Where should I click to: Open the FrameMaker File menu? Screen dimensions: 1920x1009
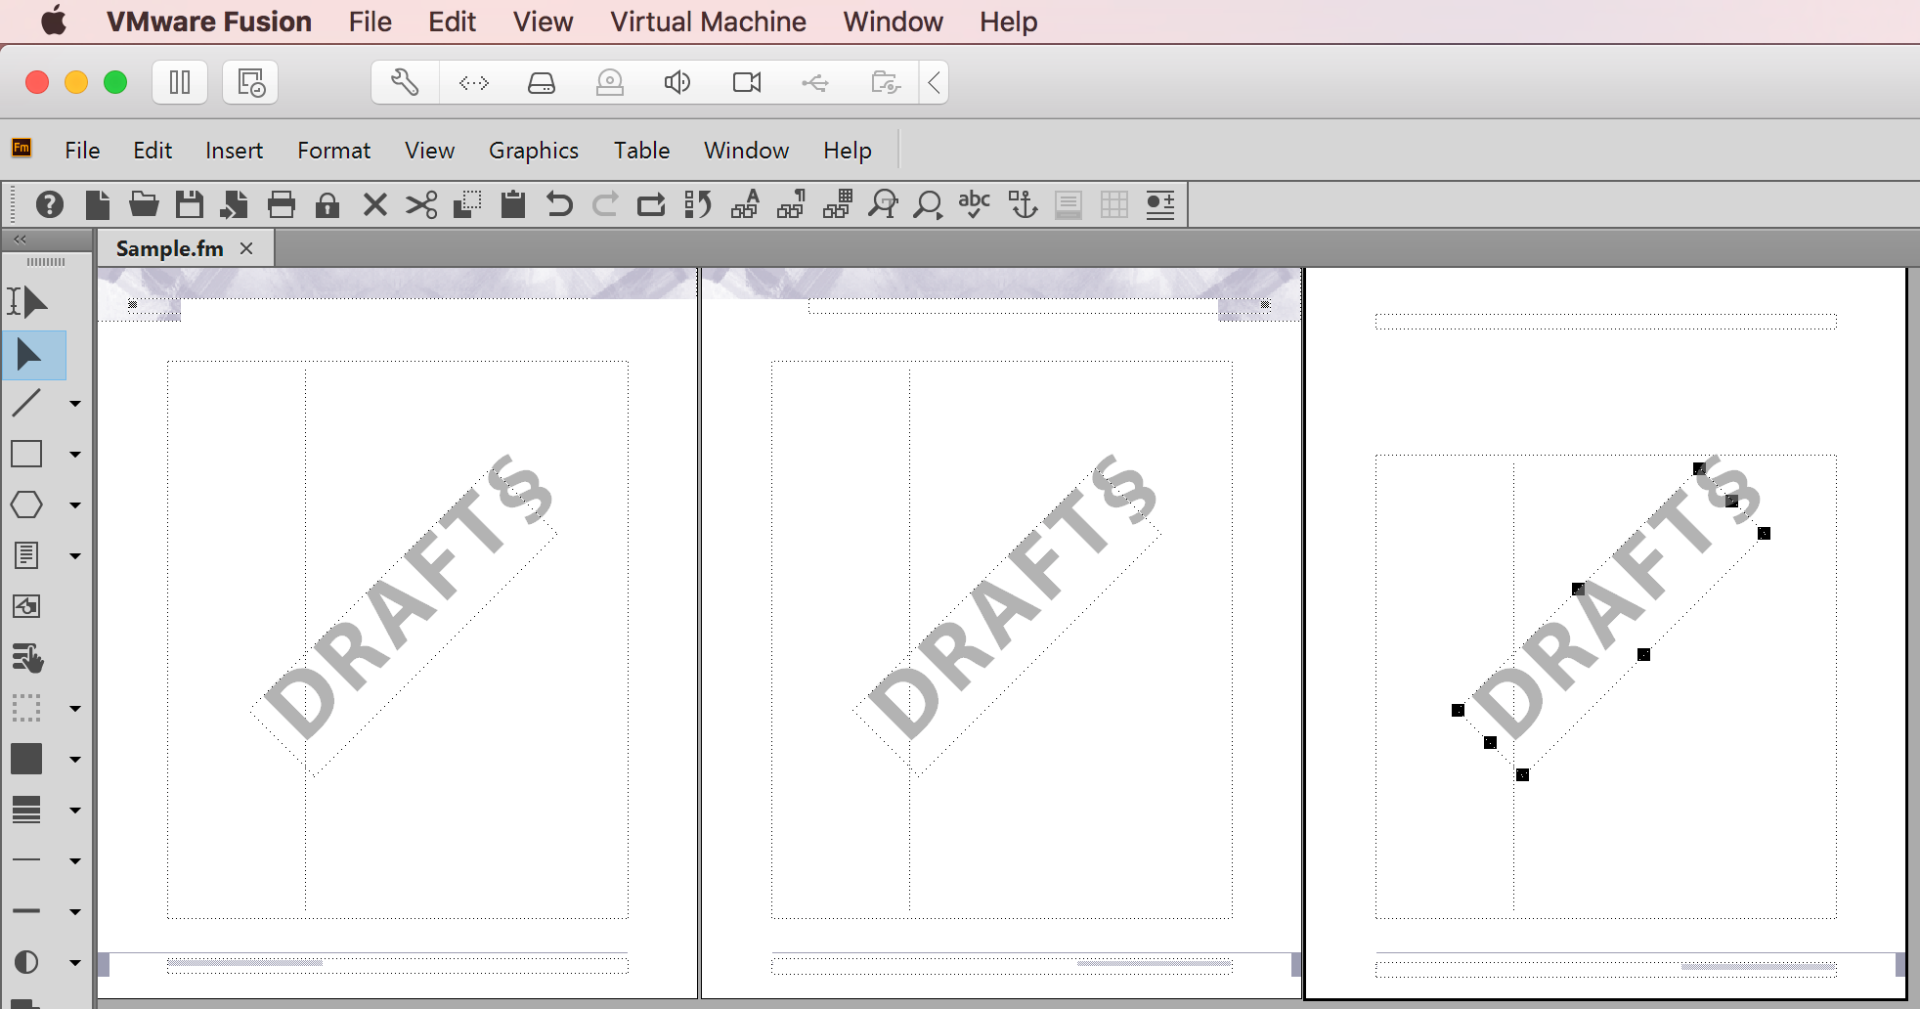click(82, 150)
